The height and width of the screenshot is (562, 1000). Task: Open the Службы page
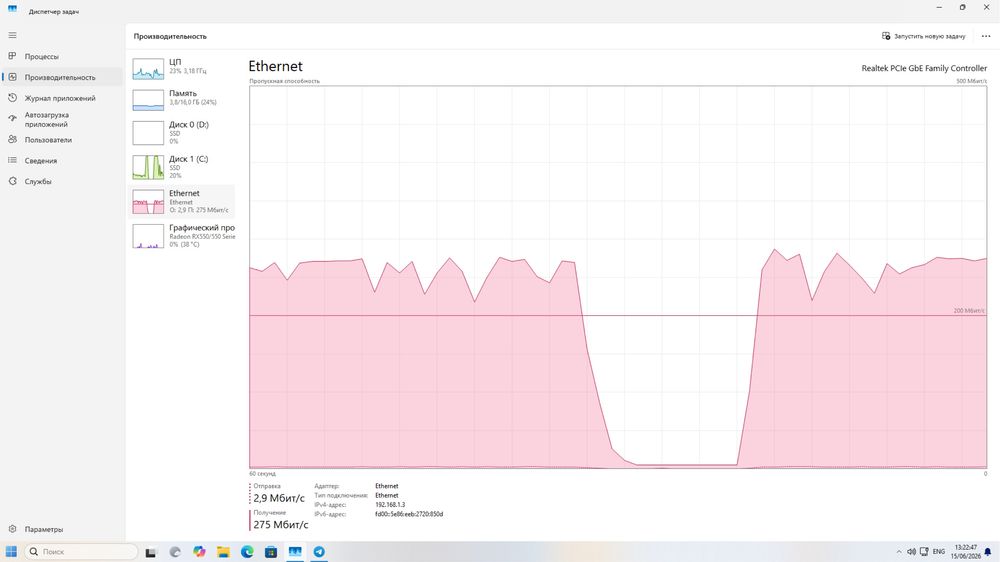click(62, 181)
